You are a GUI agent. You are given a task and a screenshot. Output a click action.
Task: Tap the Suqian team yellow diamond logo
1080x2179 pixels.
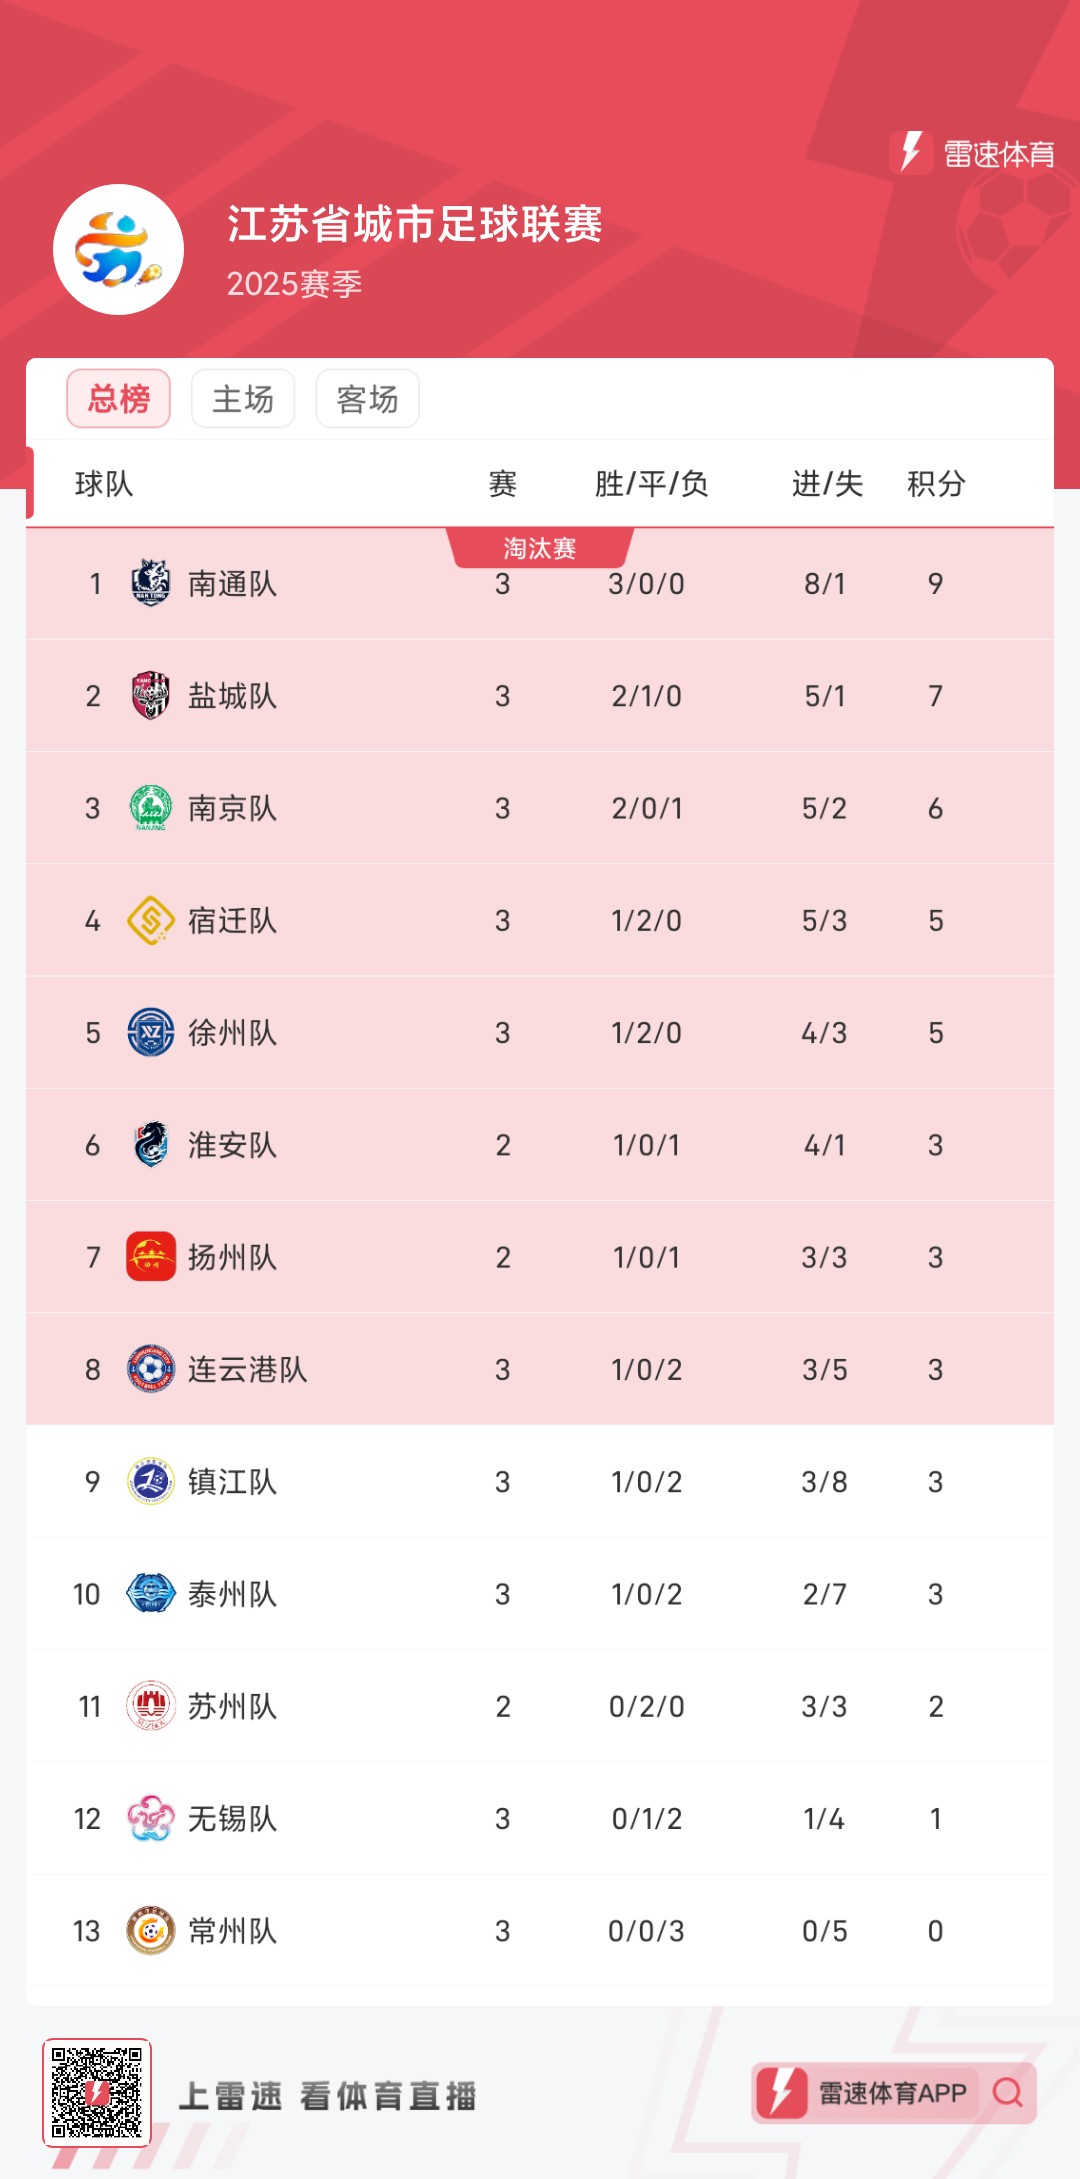point(151,920)
